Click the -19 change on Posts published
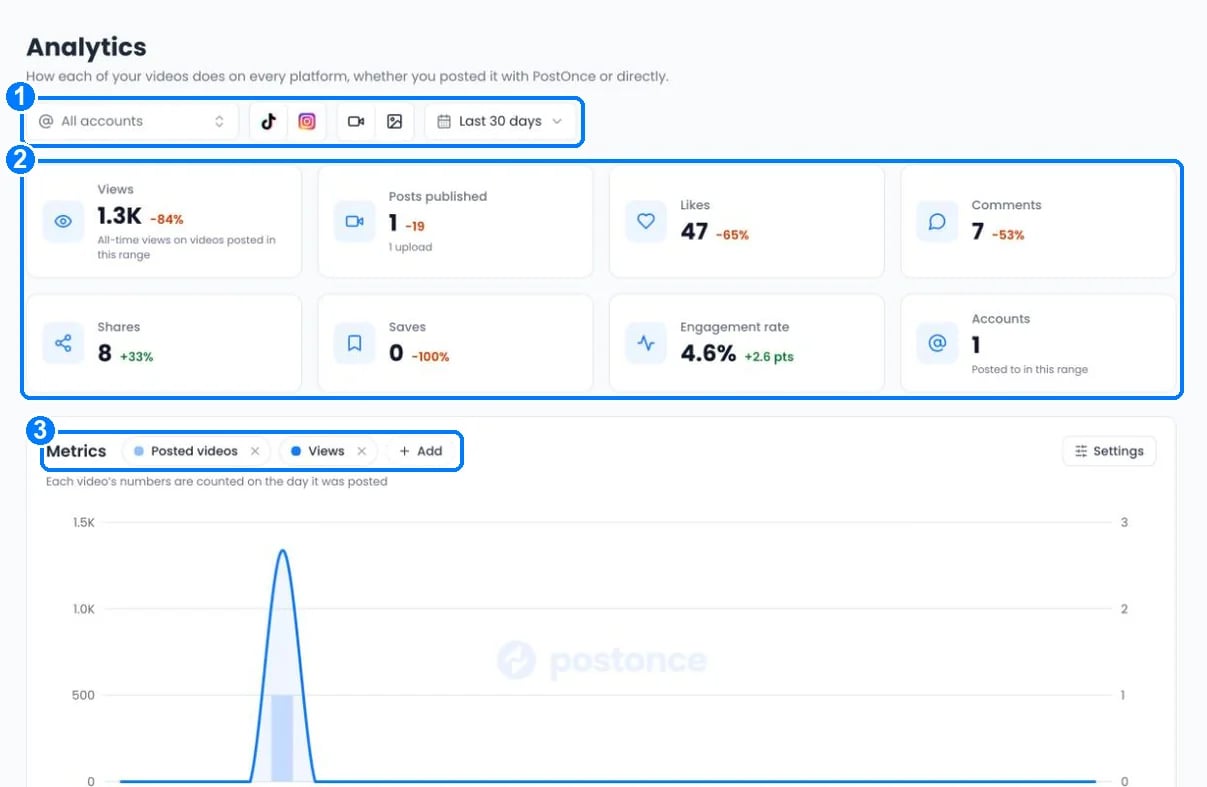 coord(415,226)
